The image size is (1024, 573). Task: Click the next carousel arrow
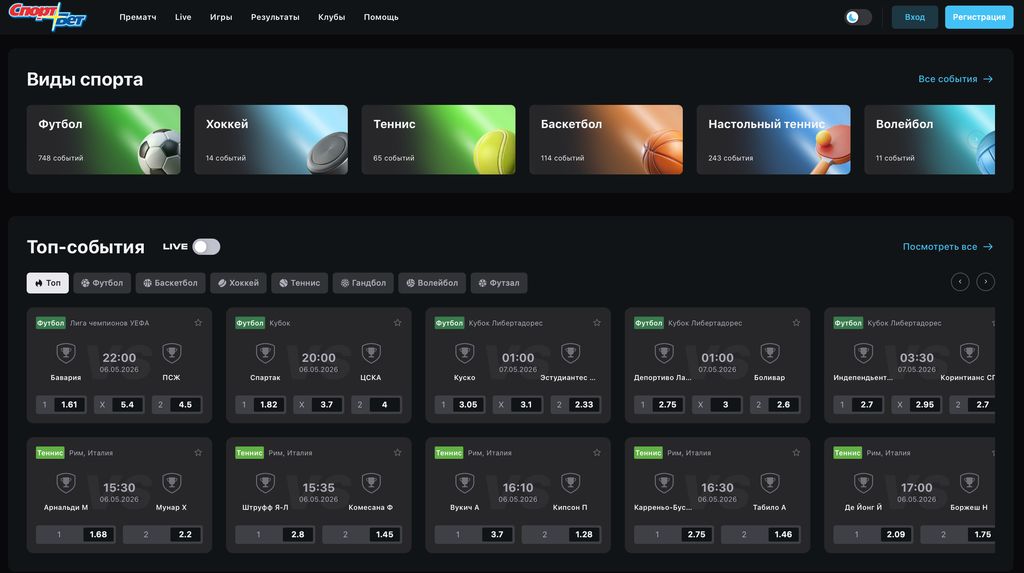coord(985,282)
